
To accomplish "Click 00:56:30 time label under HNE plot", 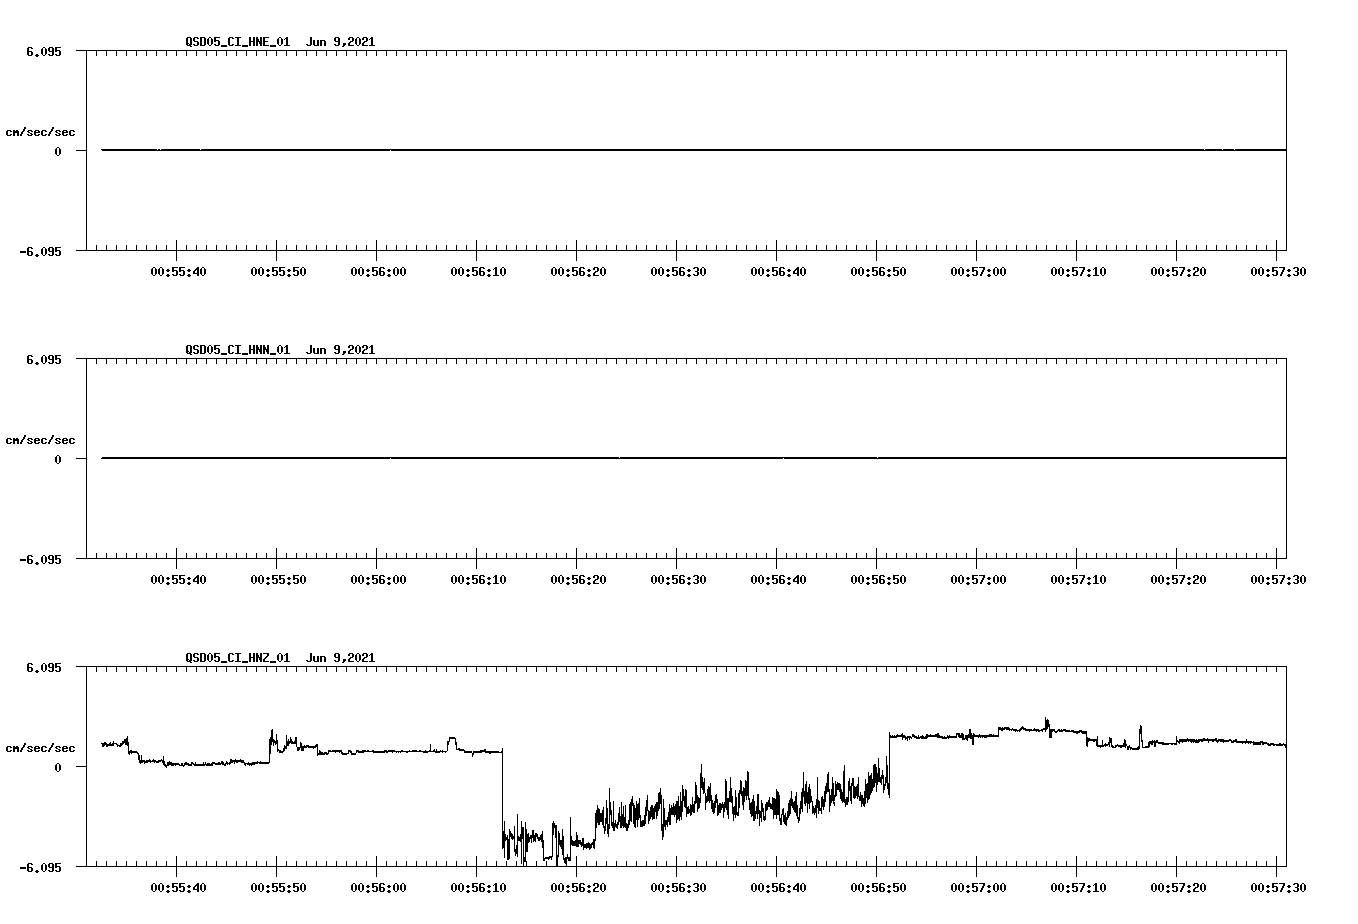I will (x=678, y=272).
